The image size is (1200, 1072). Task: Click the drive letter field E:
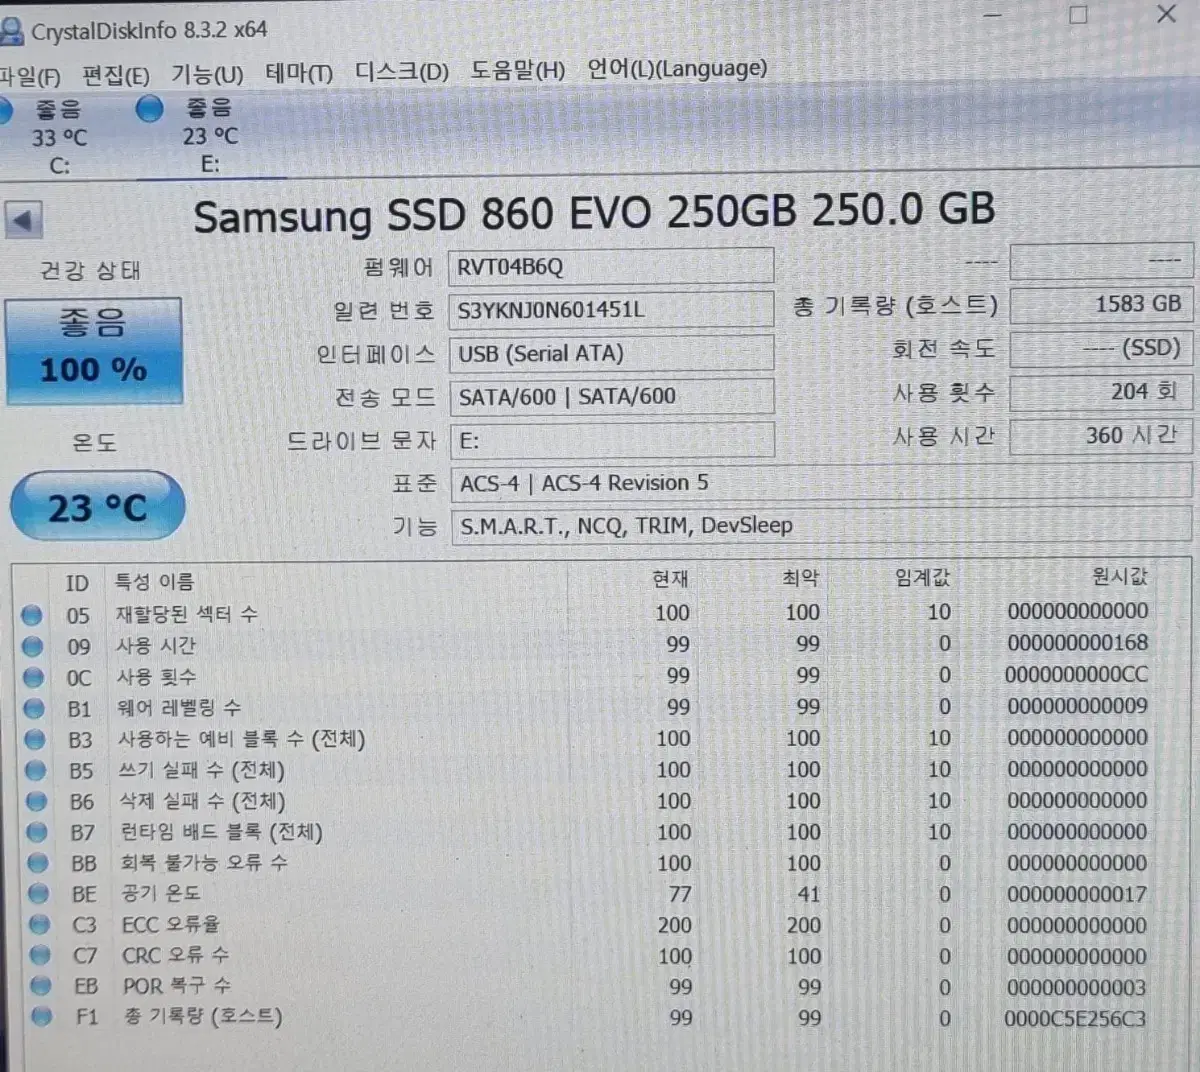point(612,441)
